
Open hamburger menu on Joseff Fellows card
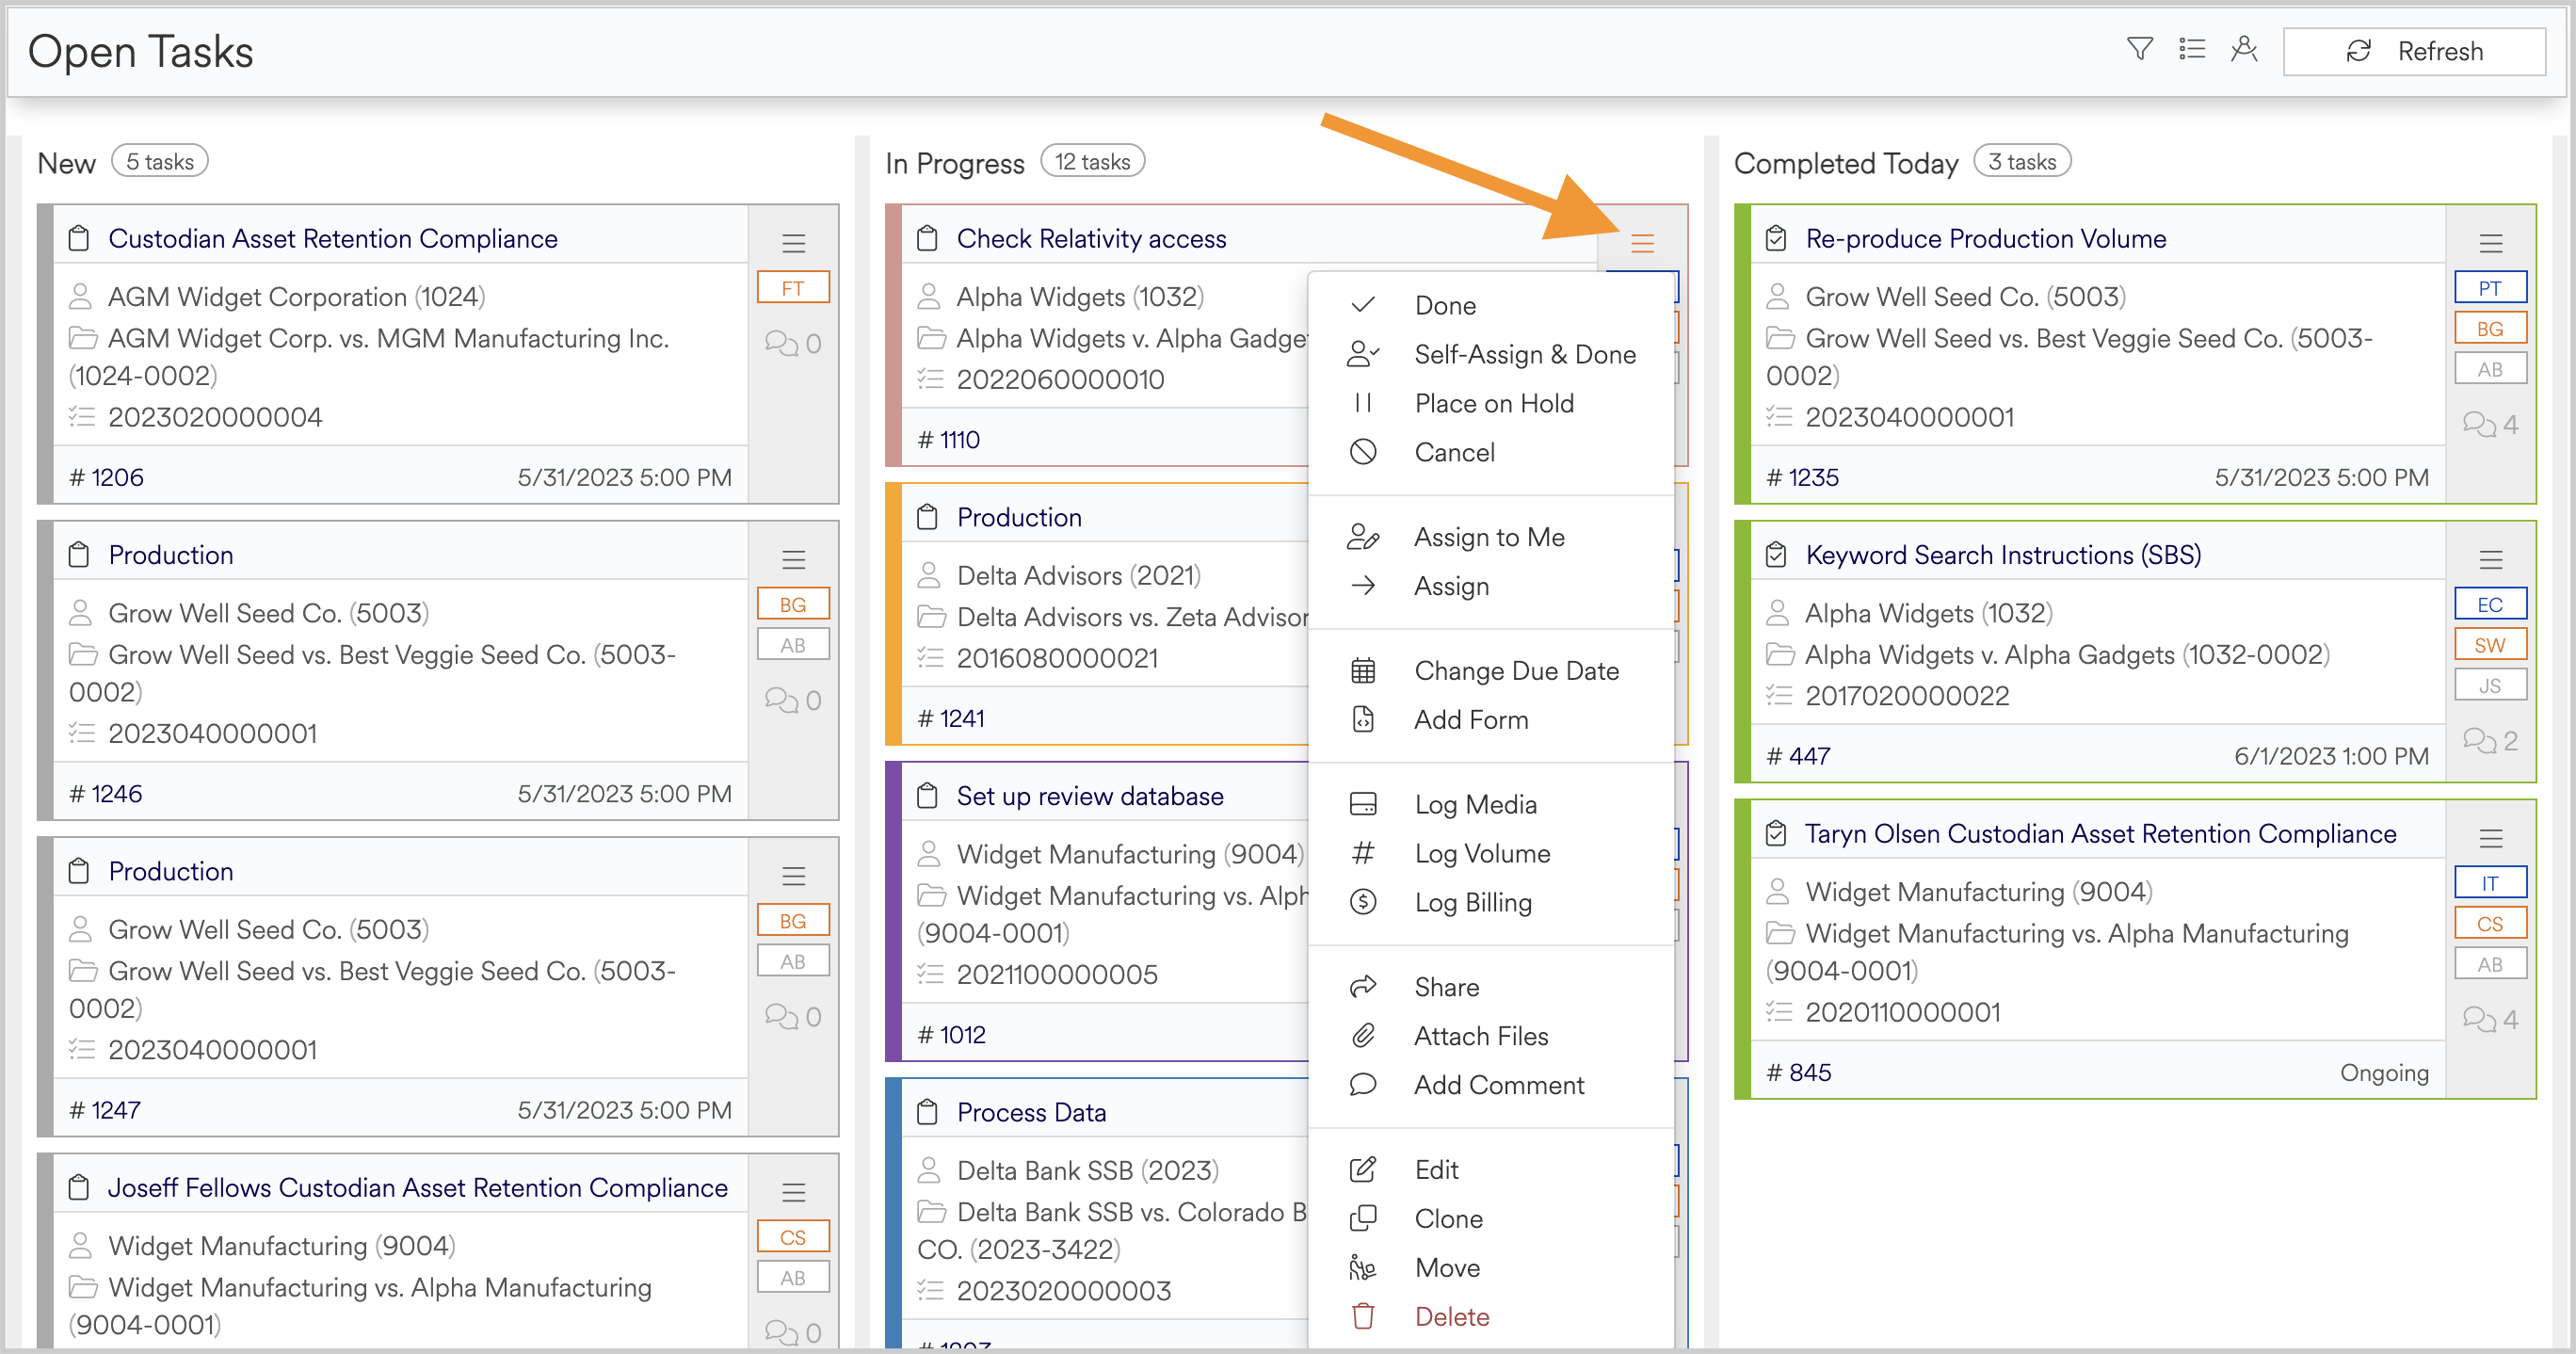coord(794,1193)
